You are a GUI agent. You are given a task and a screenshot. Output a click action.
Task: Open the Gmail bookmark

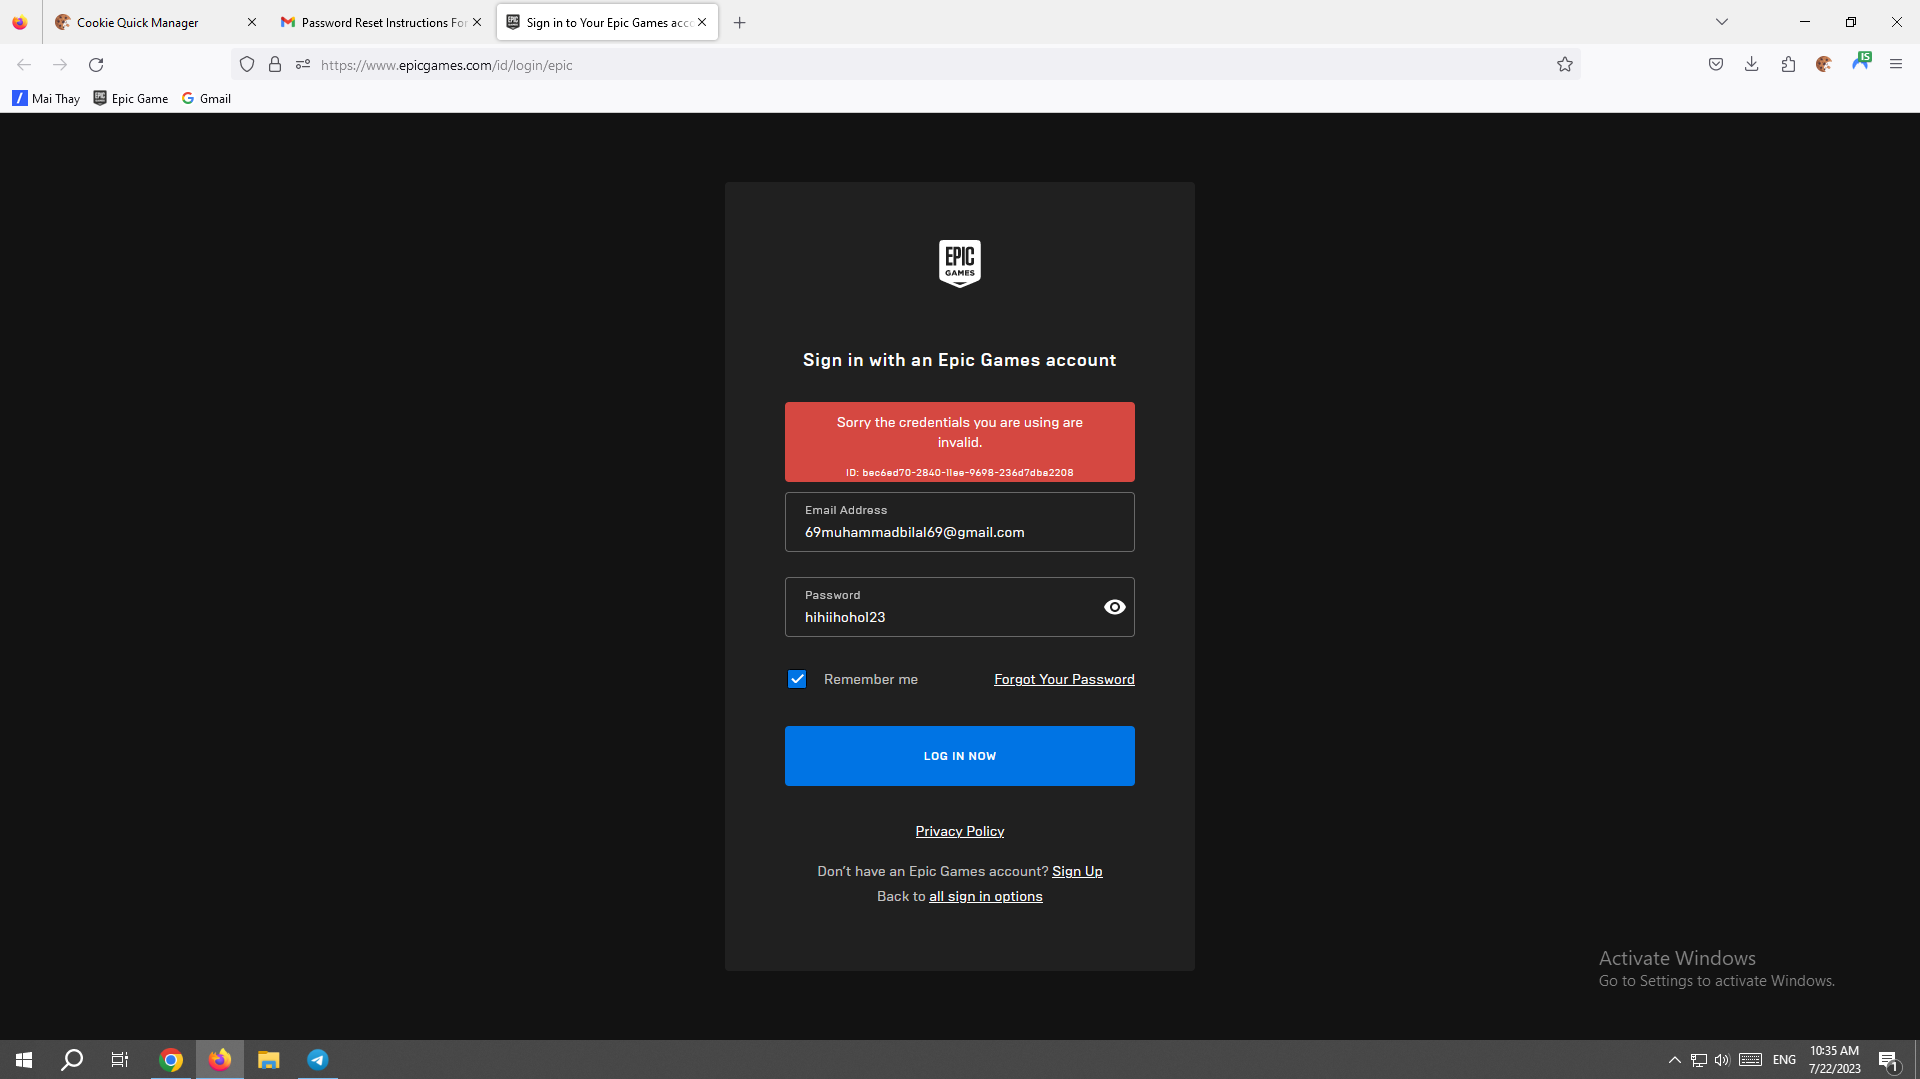tap(206, 98)
